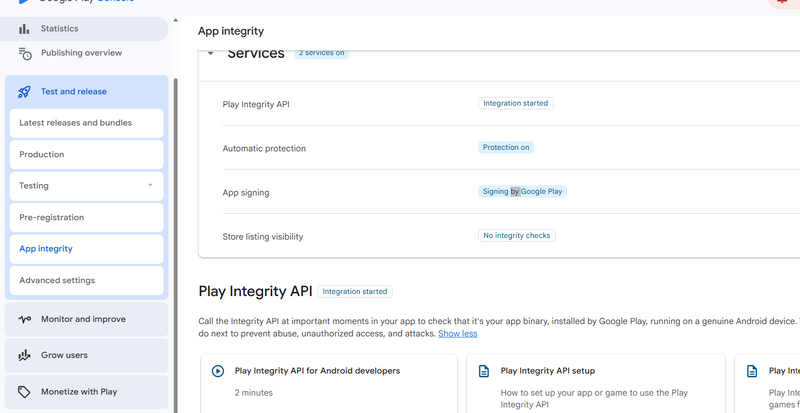Click the Show less link
Image resolution: width=800 pixels, height=413 pixels.
coord(457,334)
